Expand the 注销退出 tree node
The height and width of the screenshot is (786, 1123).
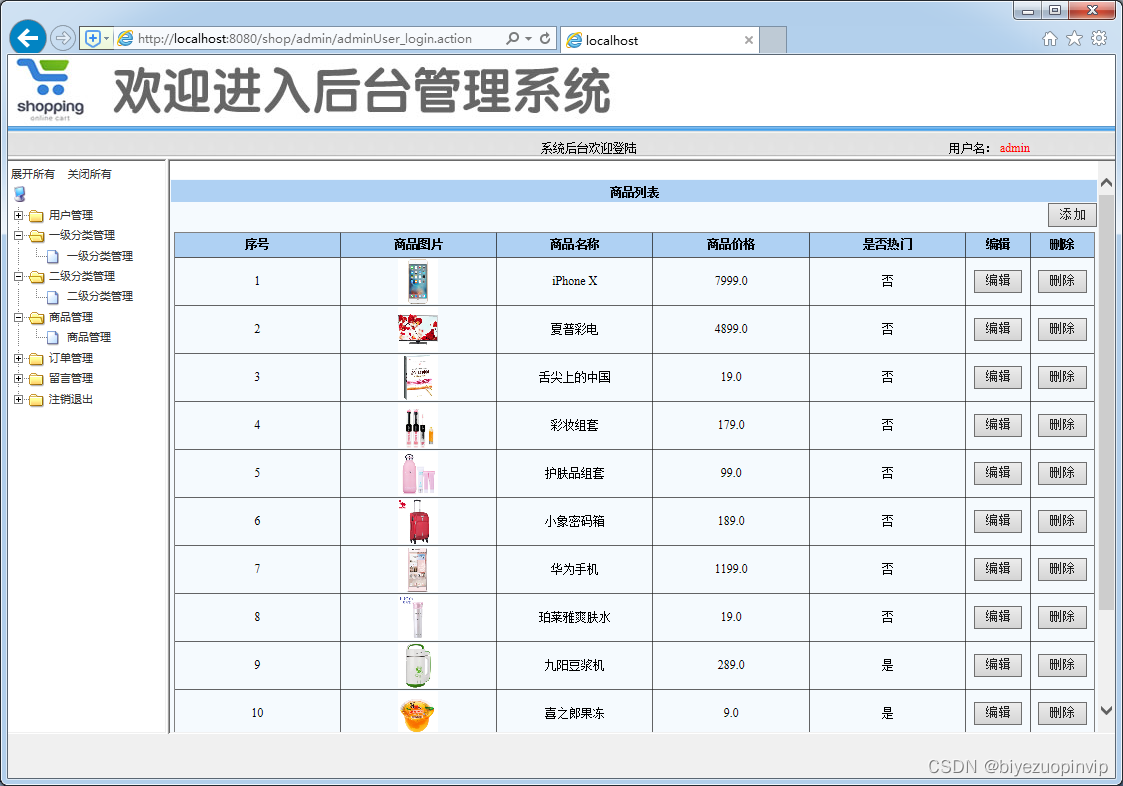click(18, 399)
